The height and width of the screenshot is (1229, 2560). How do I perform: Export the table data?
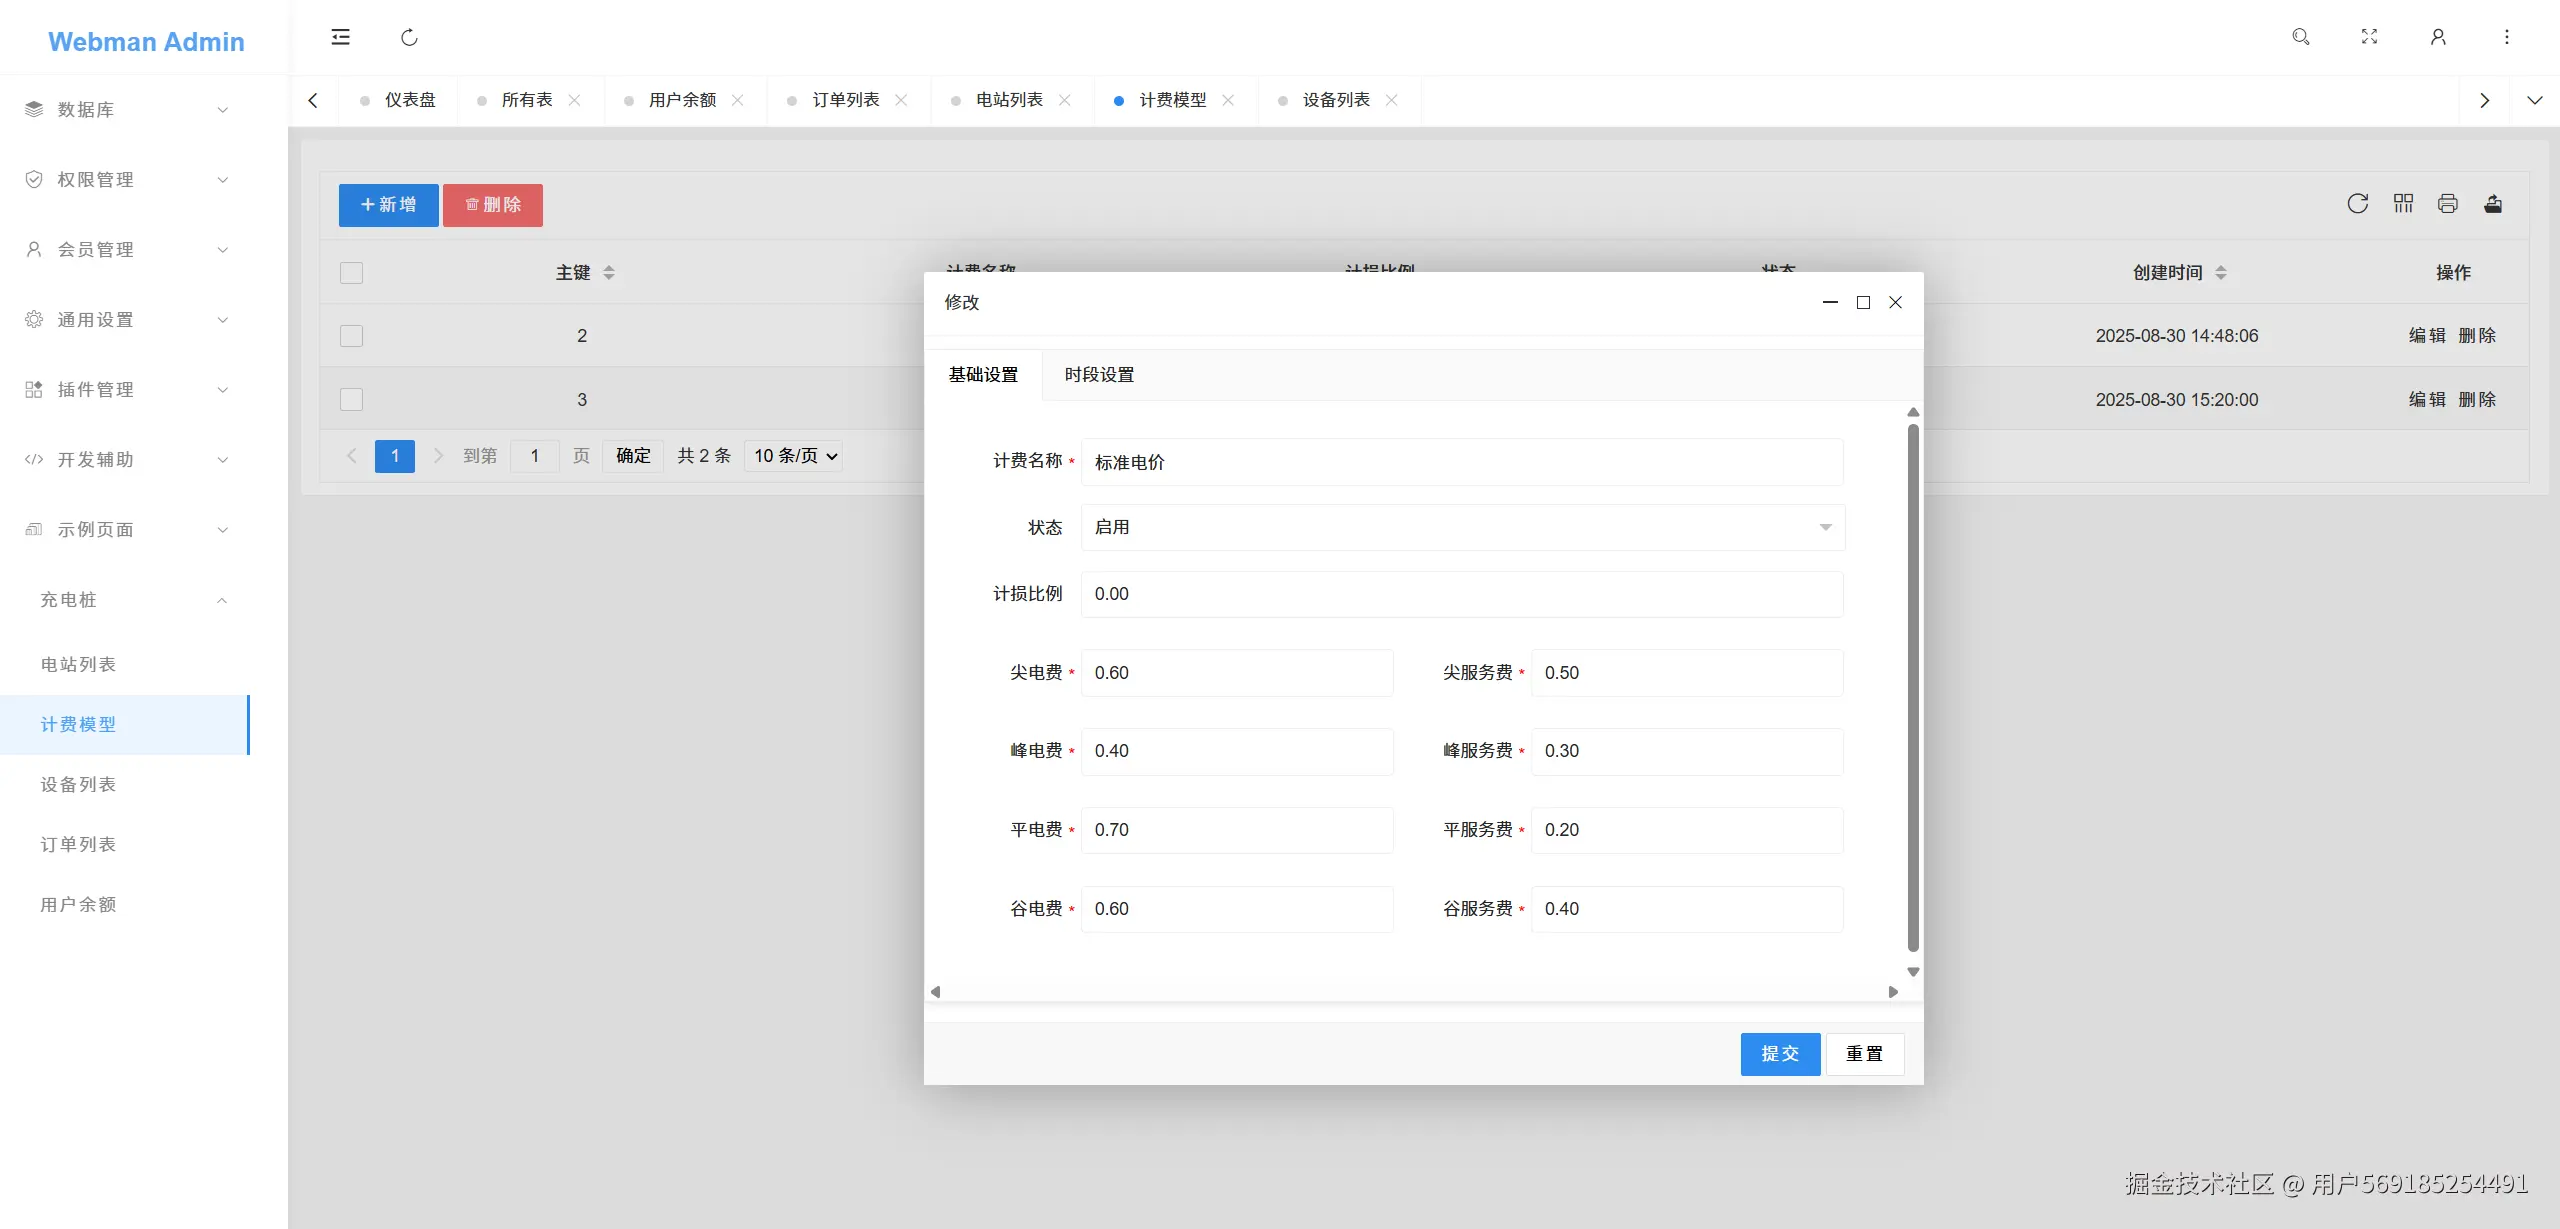[x=2492, y=203]
